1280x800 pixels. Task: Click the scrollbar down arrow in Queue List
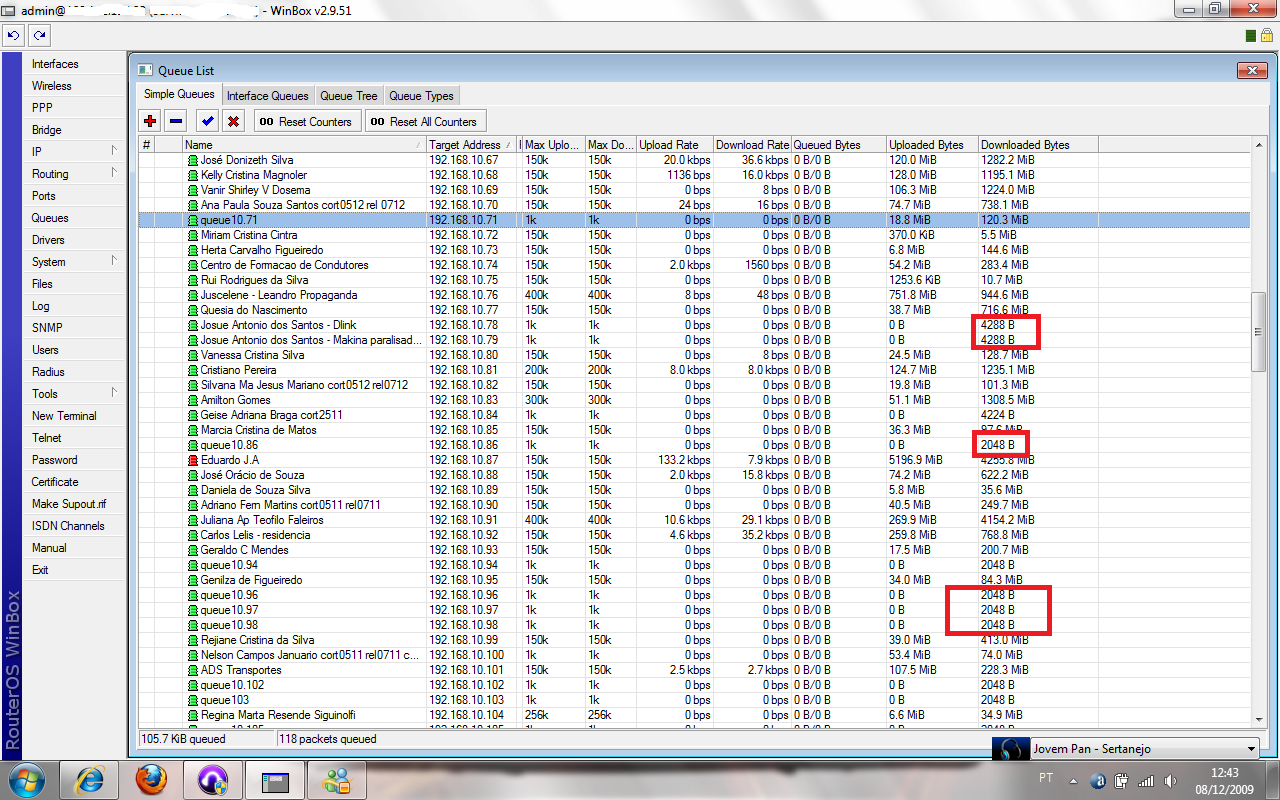point(1259,719)
